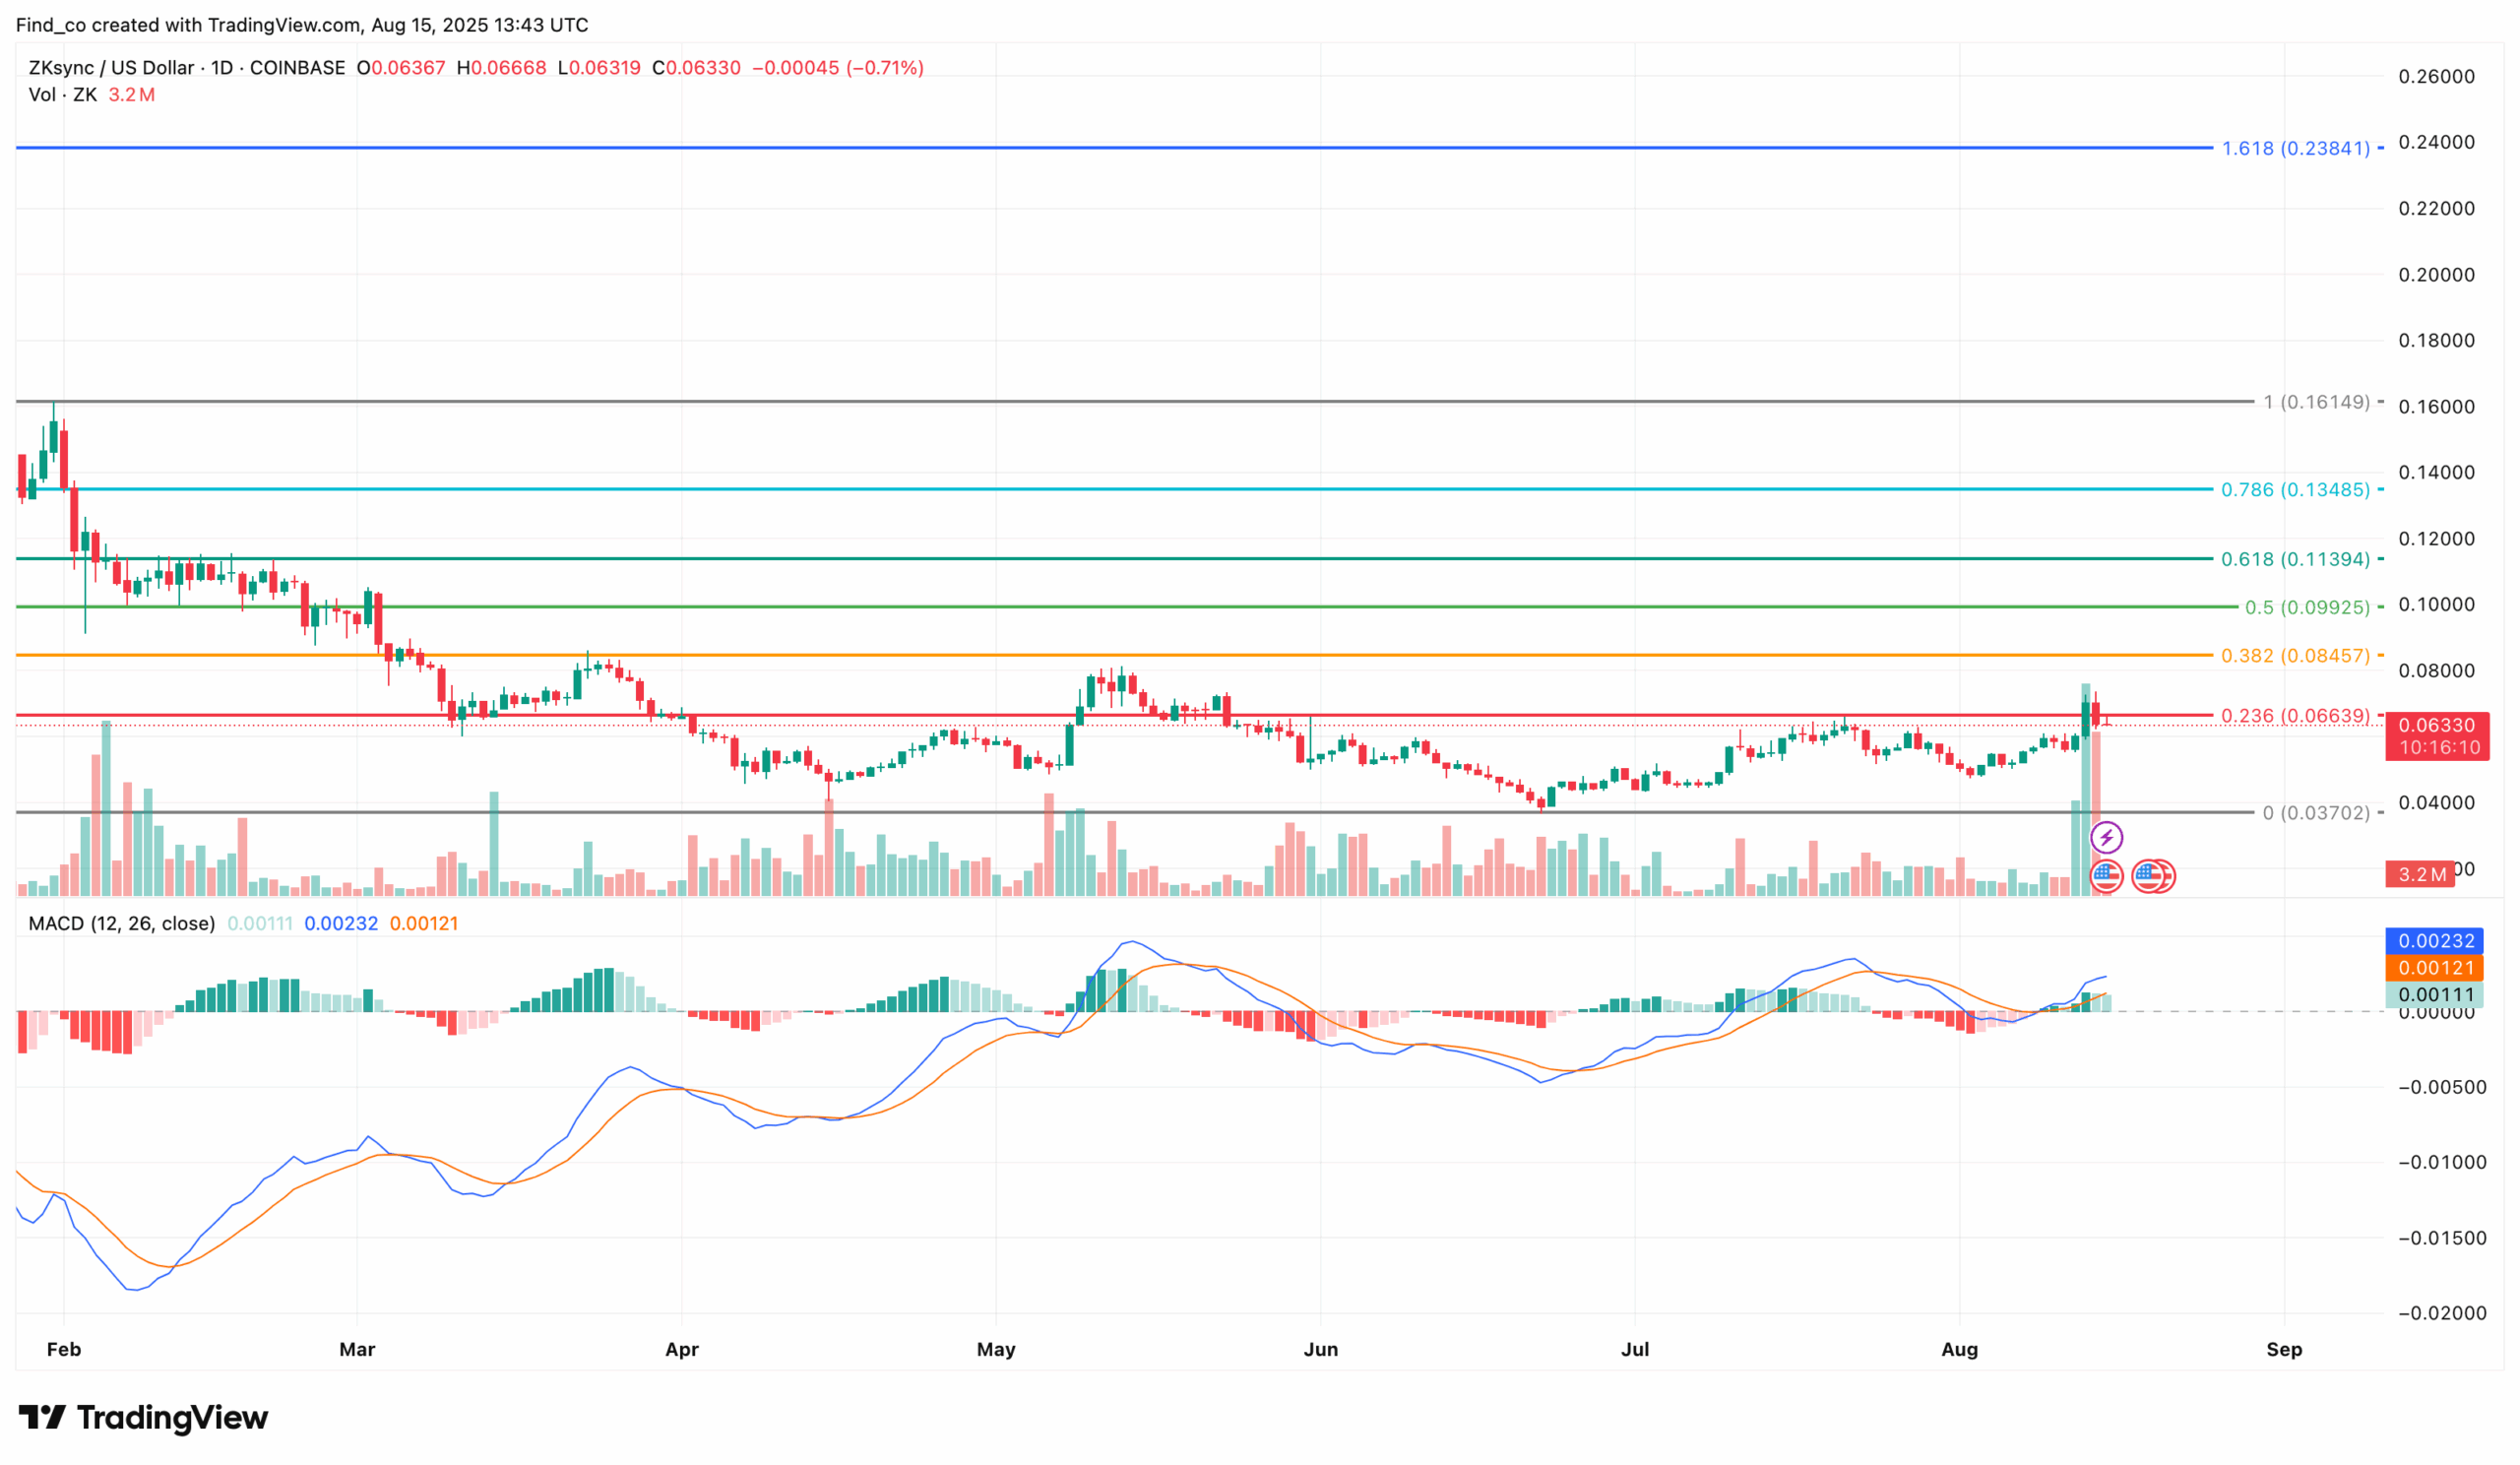Viewport: 2520px width, 1465px height.
Task: Click the 0.14000 price axis label
Action: click(x=2437, y=473)
